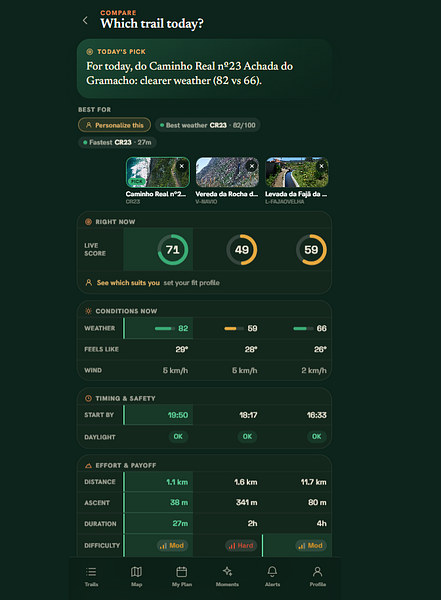The width and height of the screenshot is (441, 600).
Task: Tap the Personalize this chip
Action: tap(114, 125)
